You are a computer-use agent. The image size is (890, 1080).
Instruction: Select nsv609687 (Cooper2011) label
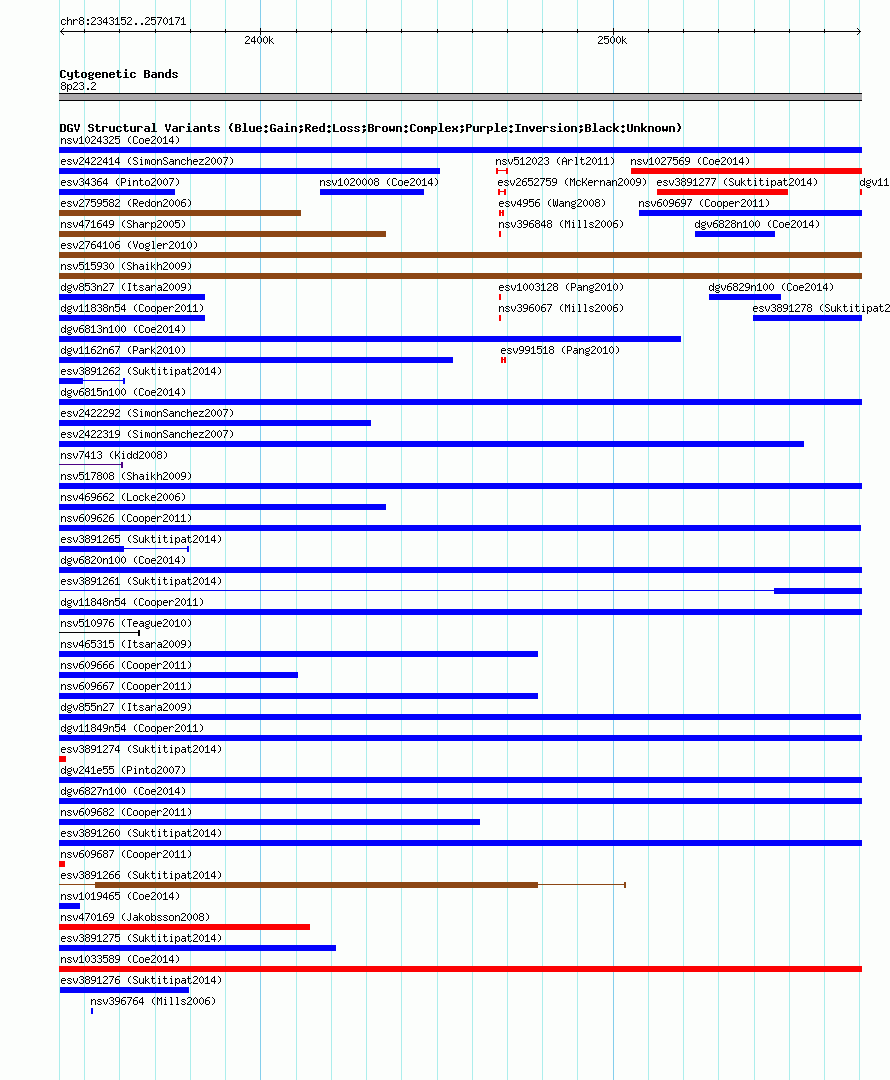click(x=126, y=855)
